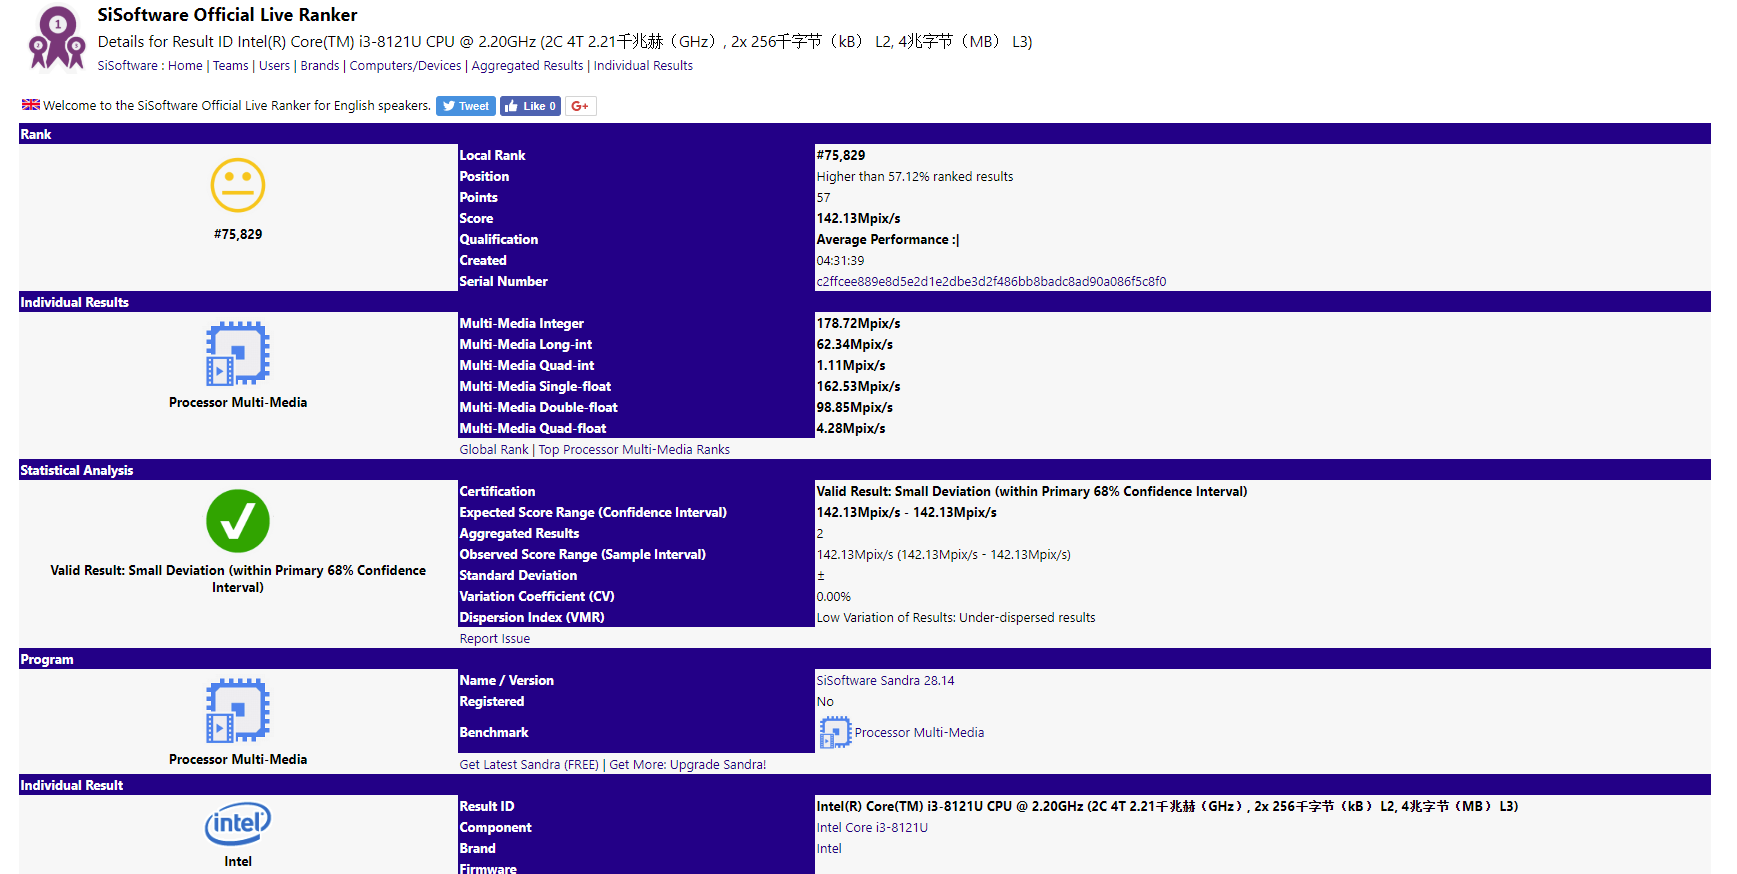Click Get Latest Sandra (FREE) link
This screenshot has height=874, width=1737.
pos(529,765)
